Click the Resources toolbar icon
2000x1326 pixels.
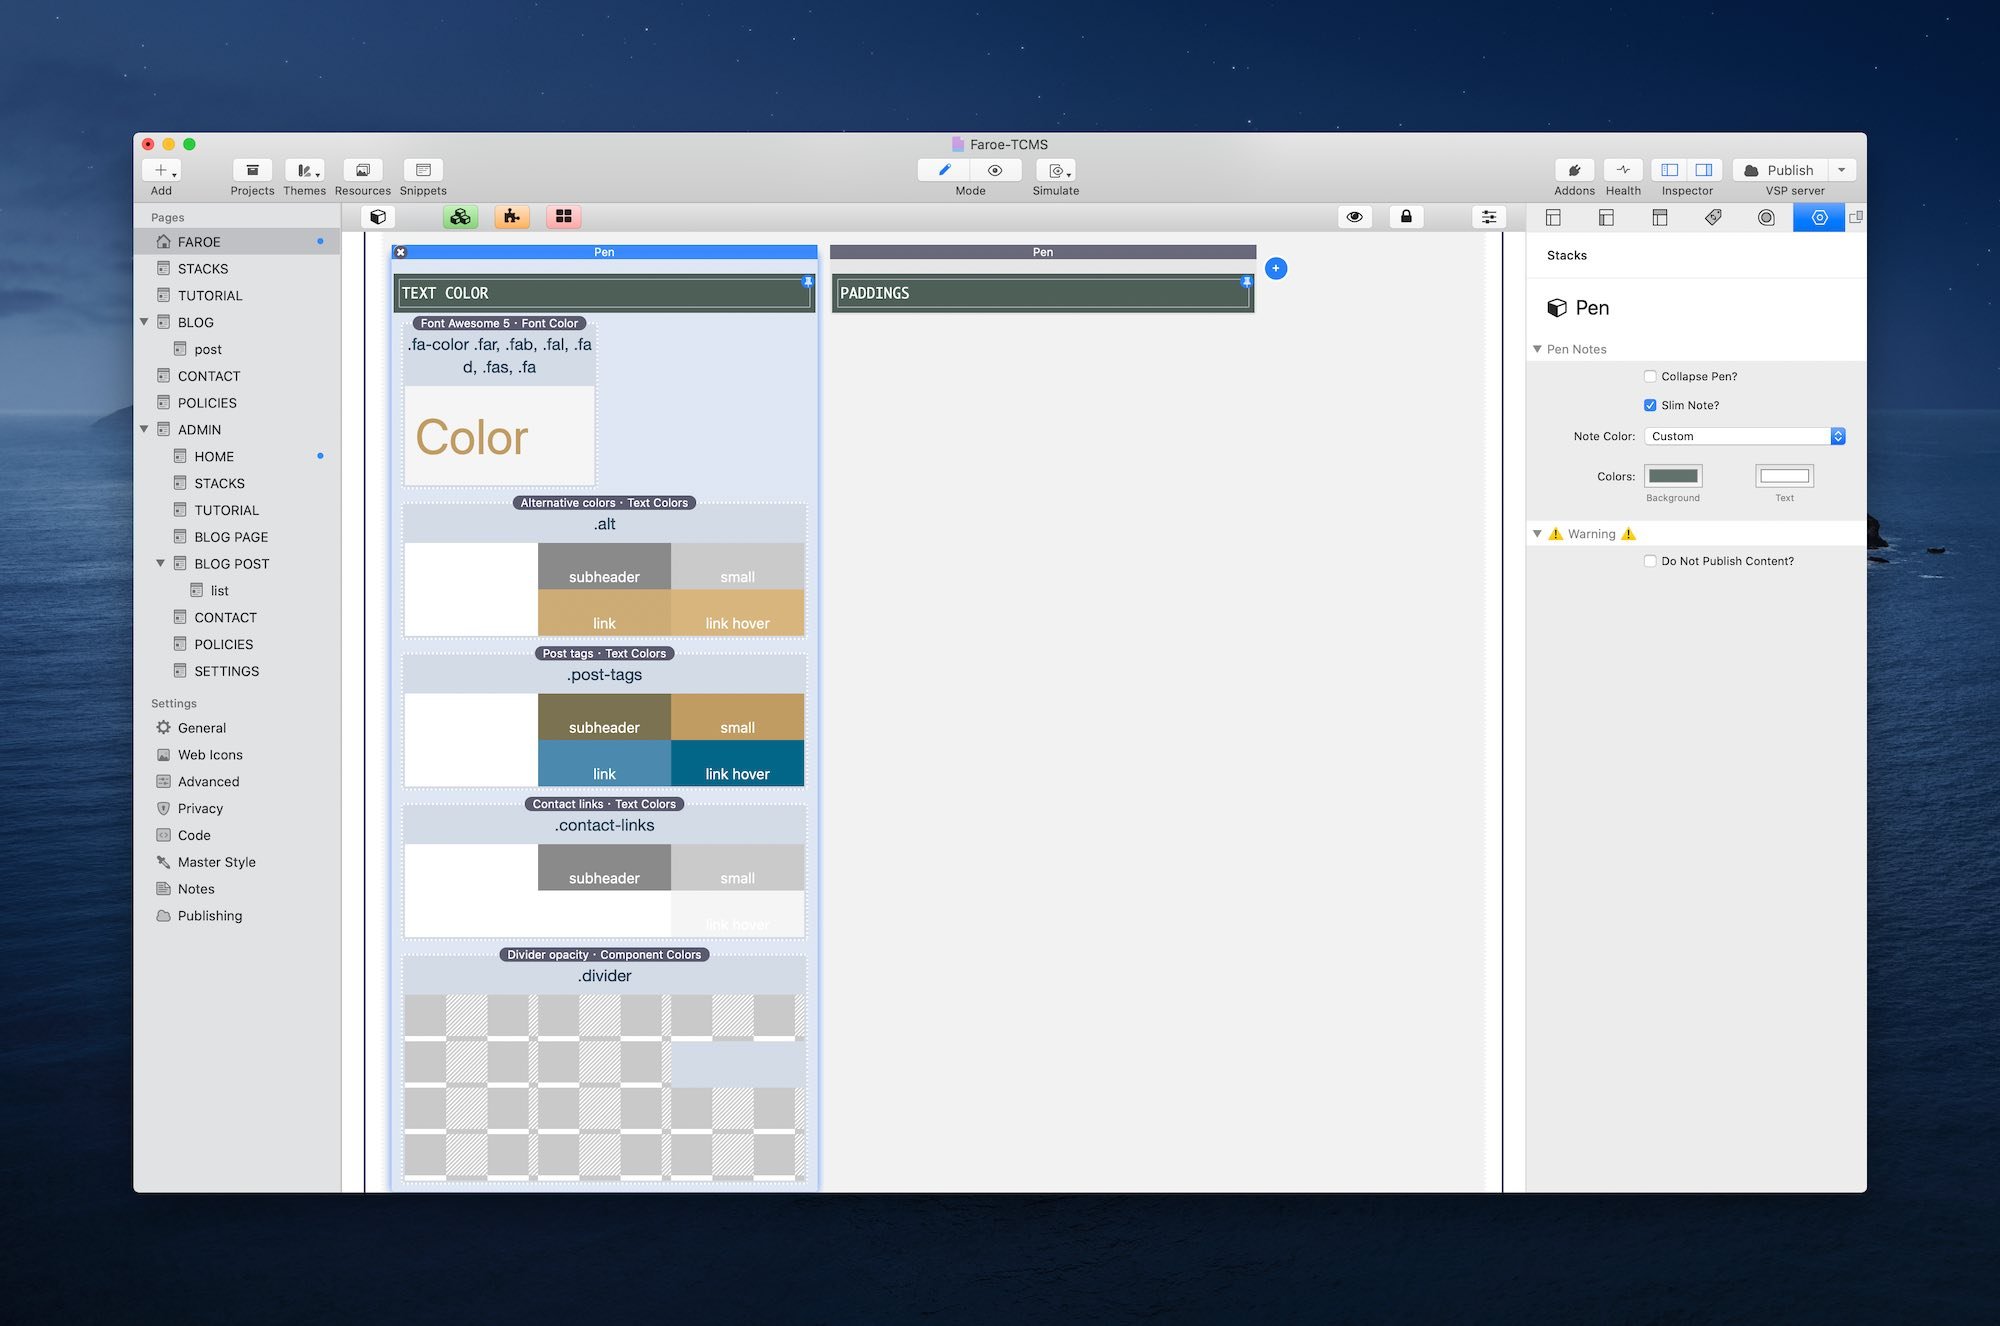[x=362, y=171]
